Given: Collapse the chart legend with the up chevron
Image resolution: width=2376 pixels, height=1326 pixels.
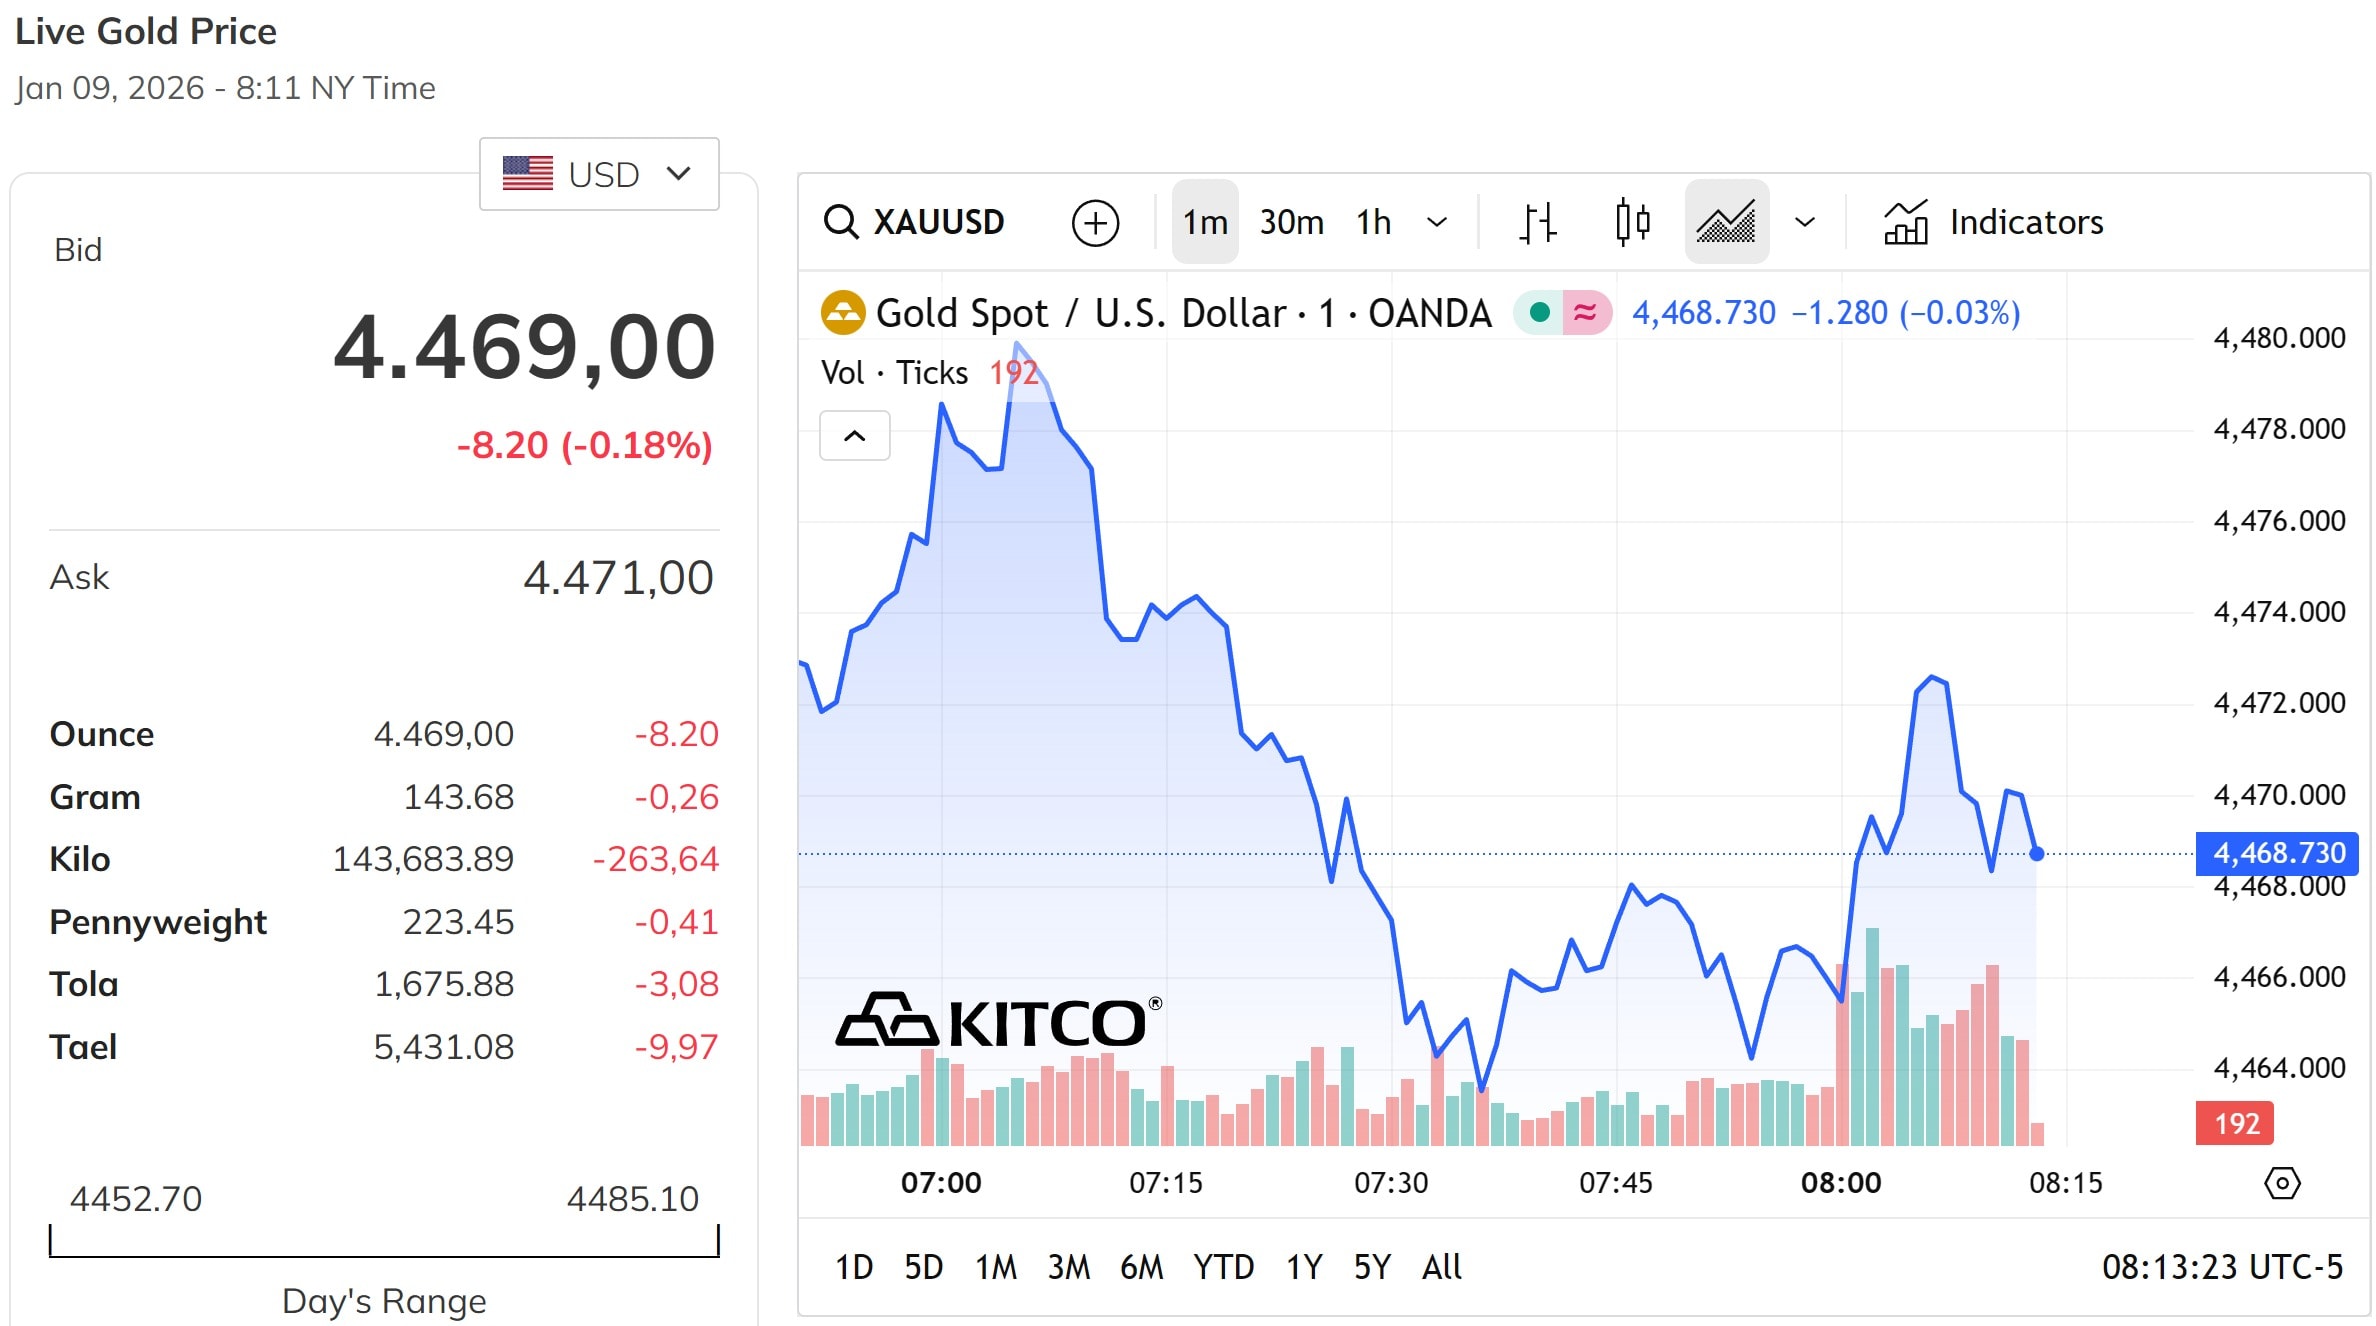Looking at the screenshot, I should pyautogui.click(x=855, y=435).
